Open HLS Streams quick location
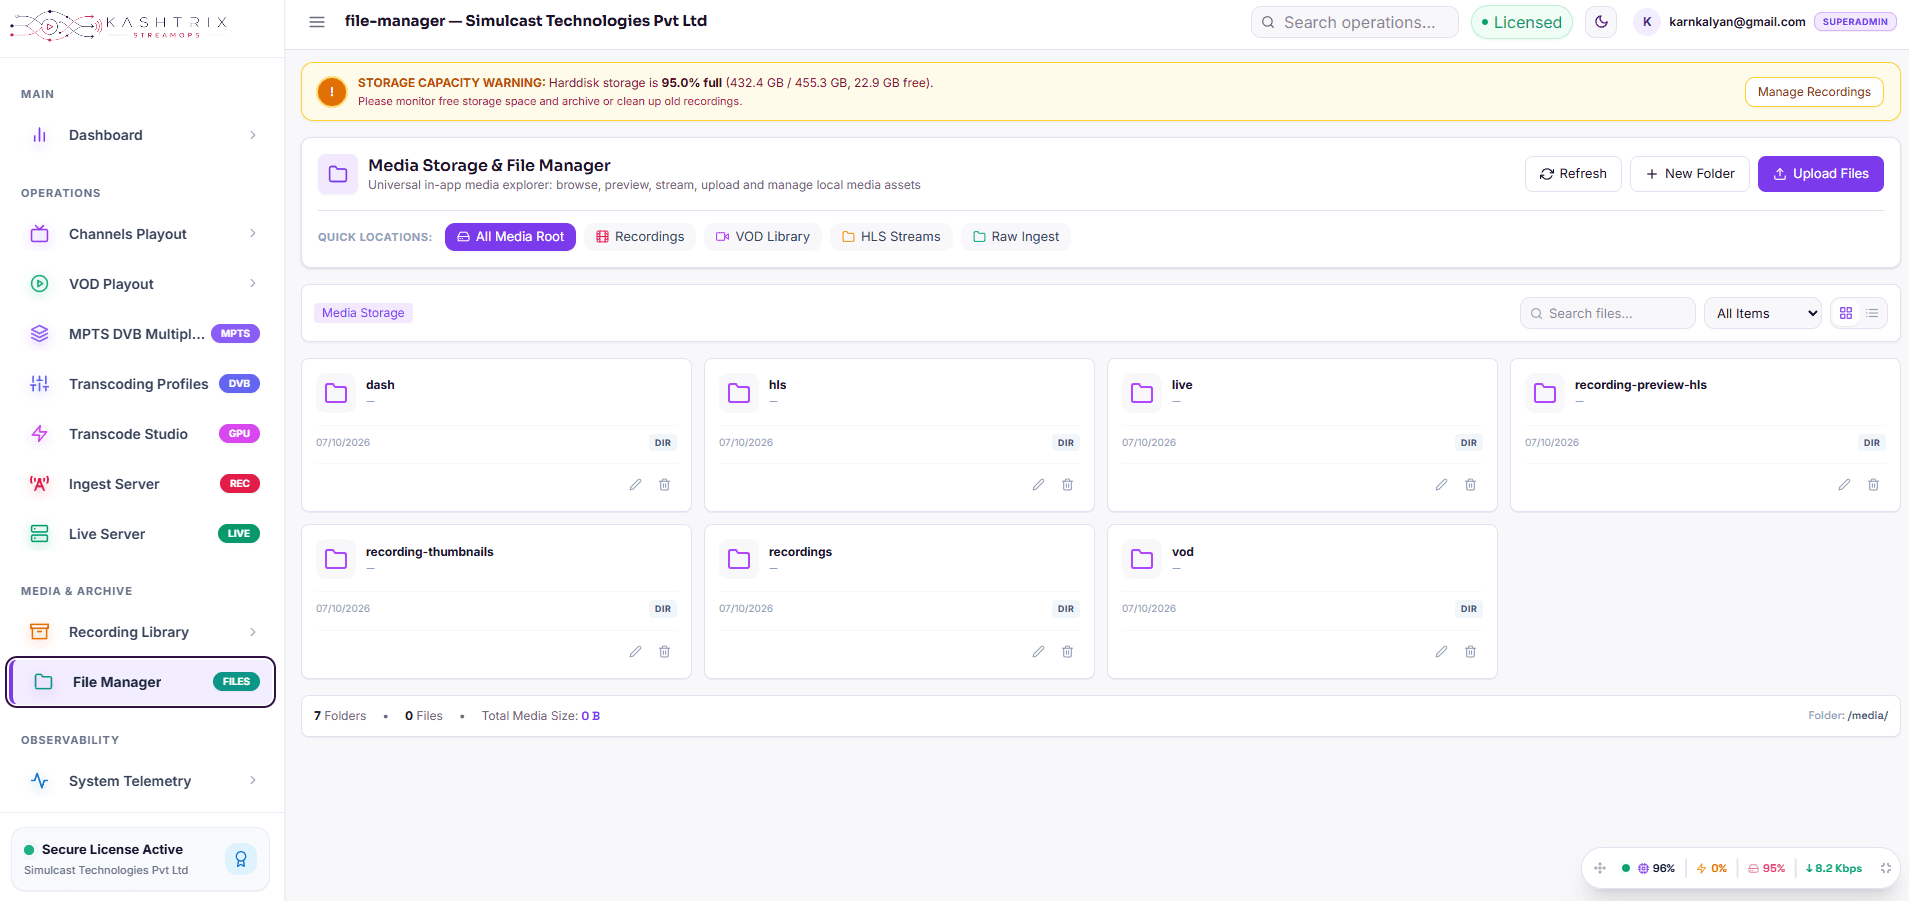Image resolution: width=1909 pixels, height=901 pixels. pos(891,237)
